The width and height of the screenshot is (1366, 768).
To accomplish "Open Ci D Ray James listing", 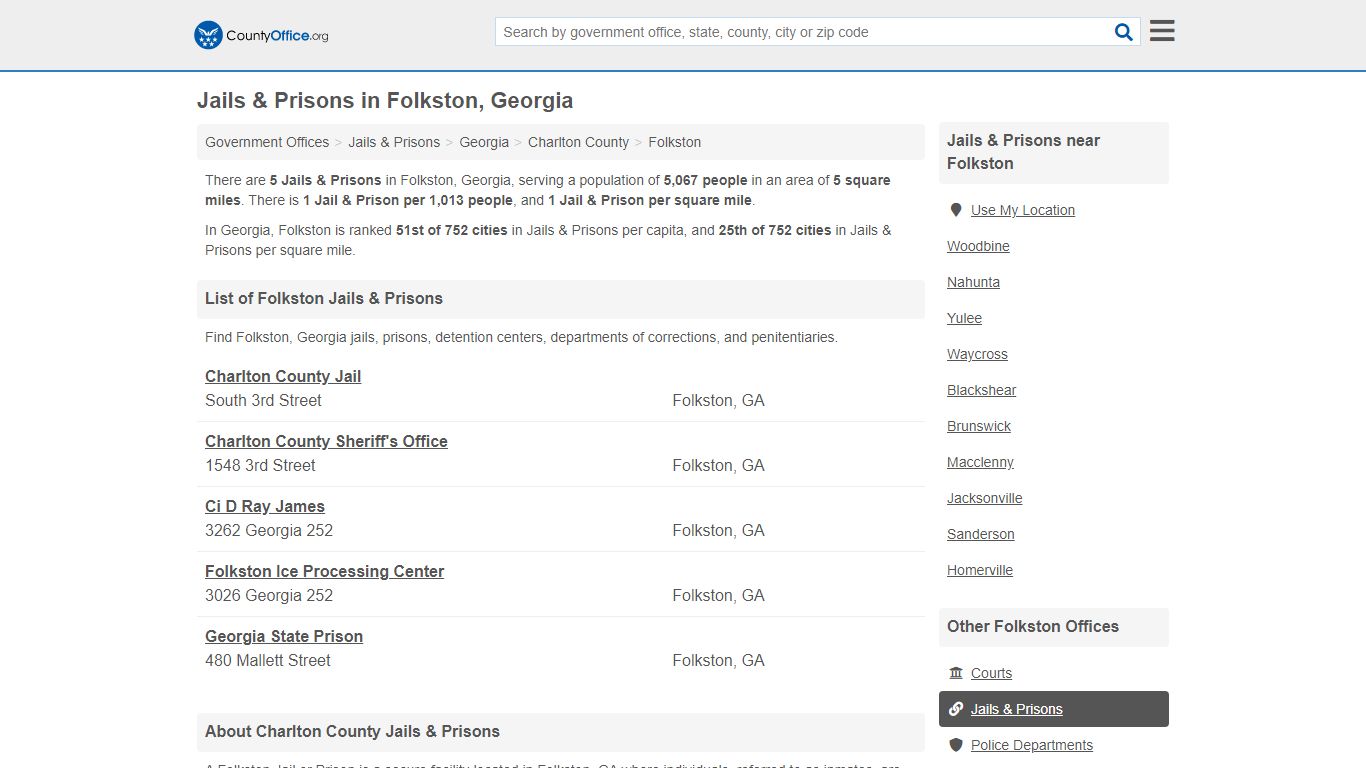I will point(265,506).
